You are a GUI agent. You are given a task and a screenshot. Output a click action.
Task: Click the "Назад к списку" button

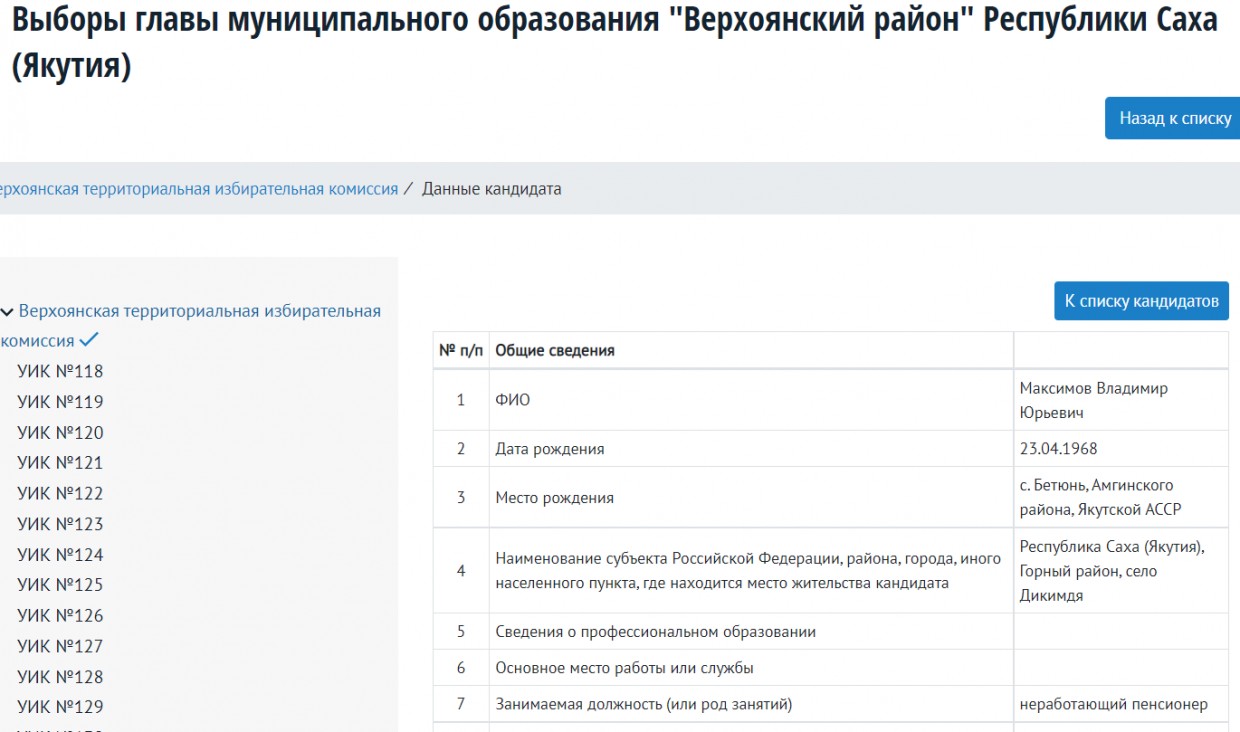[1174, 118]
